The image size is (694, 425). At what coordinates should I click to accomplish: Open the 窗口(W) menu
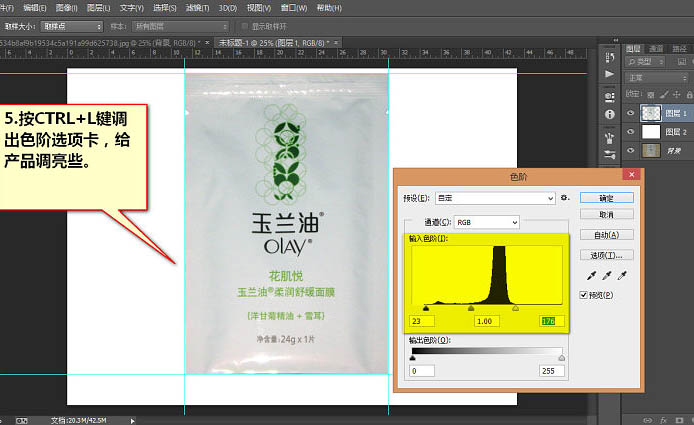click(294, 8)
